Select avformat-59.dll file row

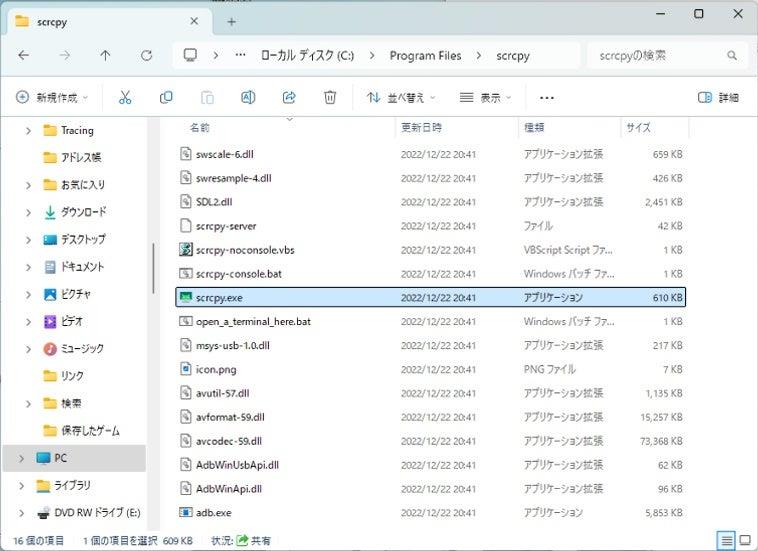click(x=431, y=417)
